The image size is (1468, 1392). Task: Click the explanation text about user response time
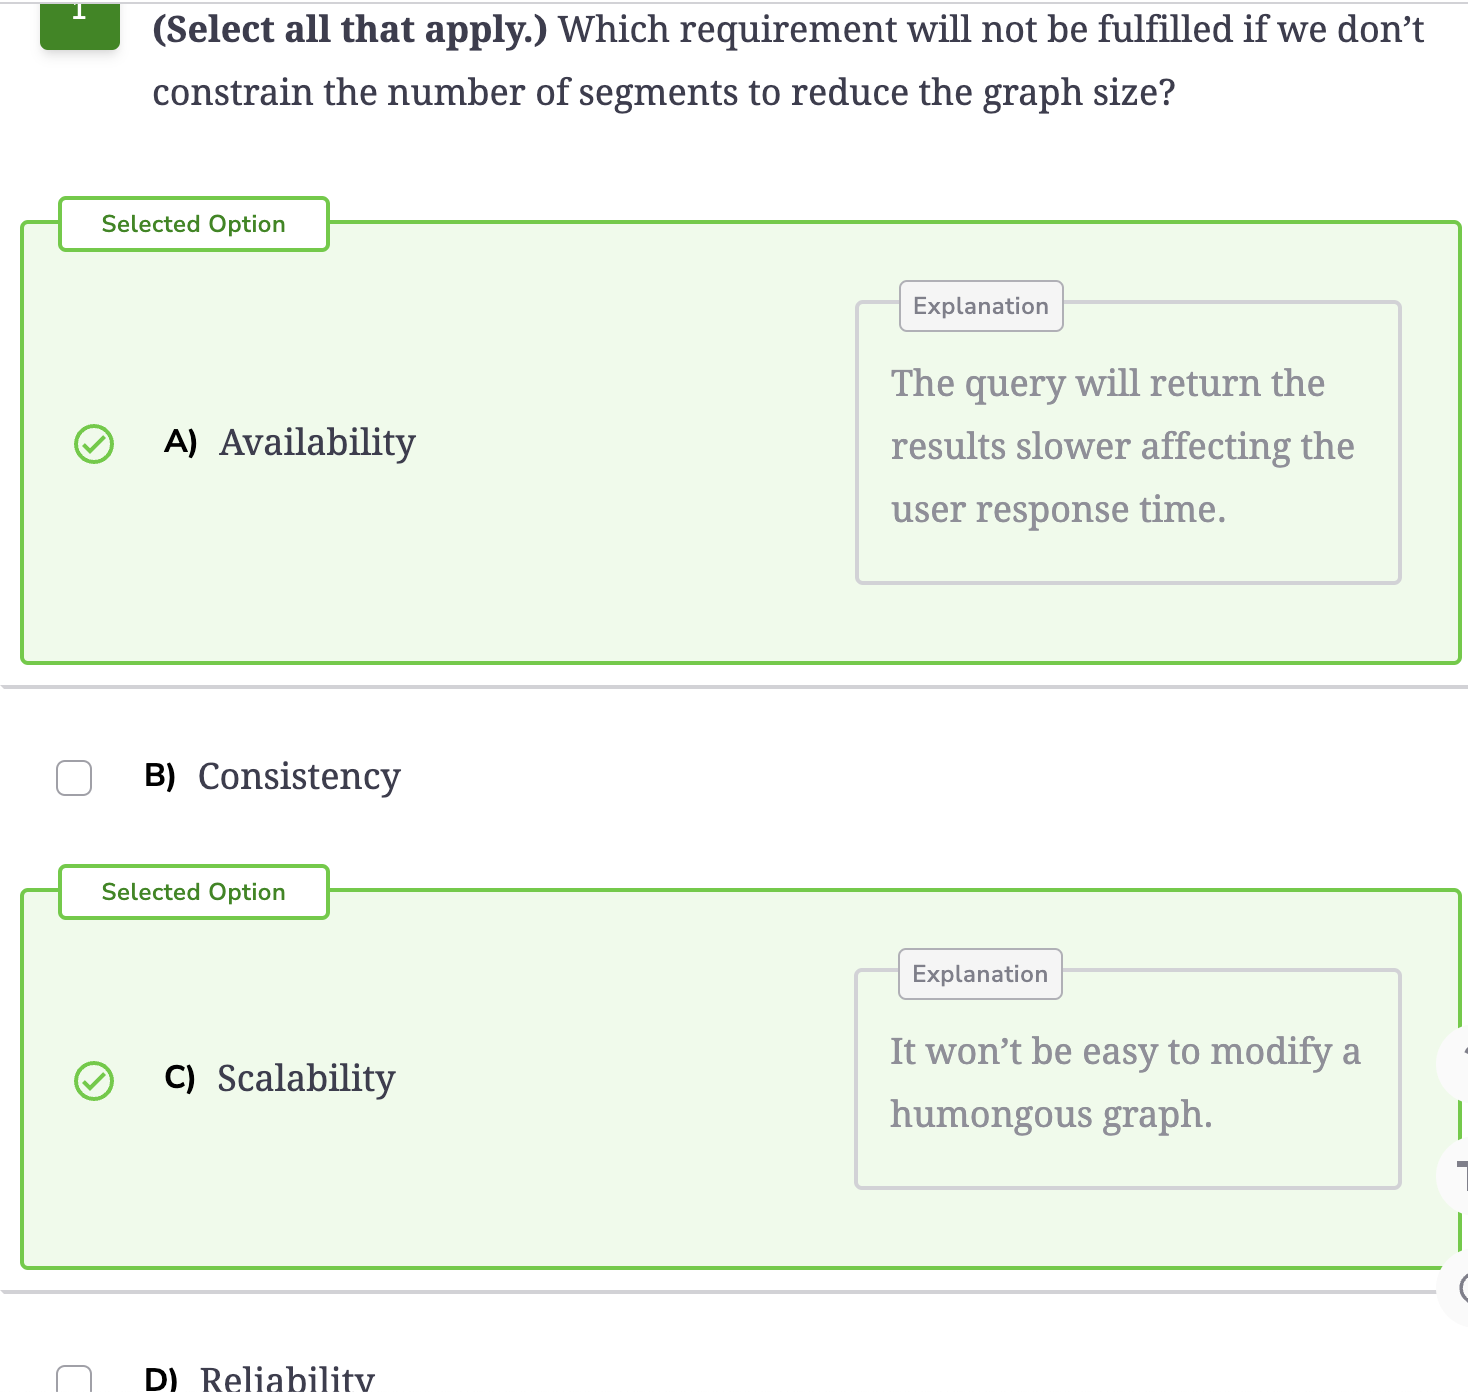click(x=1122, y=446)
